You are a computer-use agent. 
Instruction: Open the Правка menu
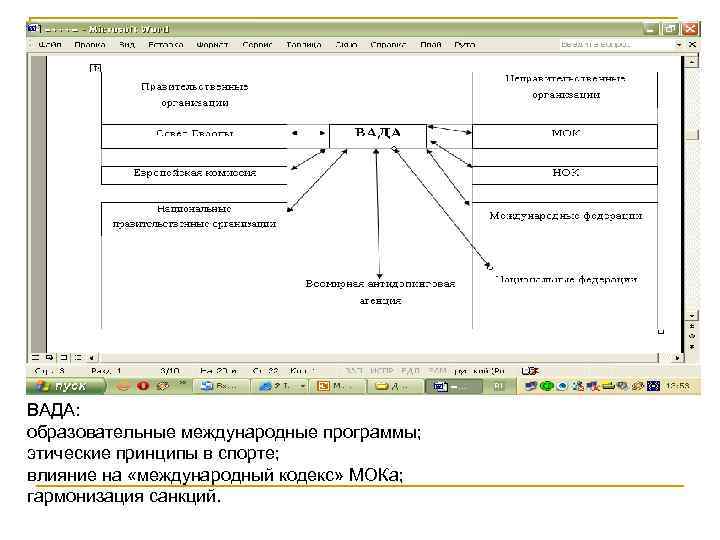pyautogui.click(x=90, y=45)
